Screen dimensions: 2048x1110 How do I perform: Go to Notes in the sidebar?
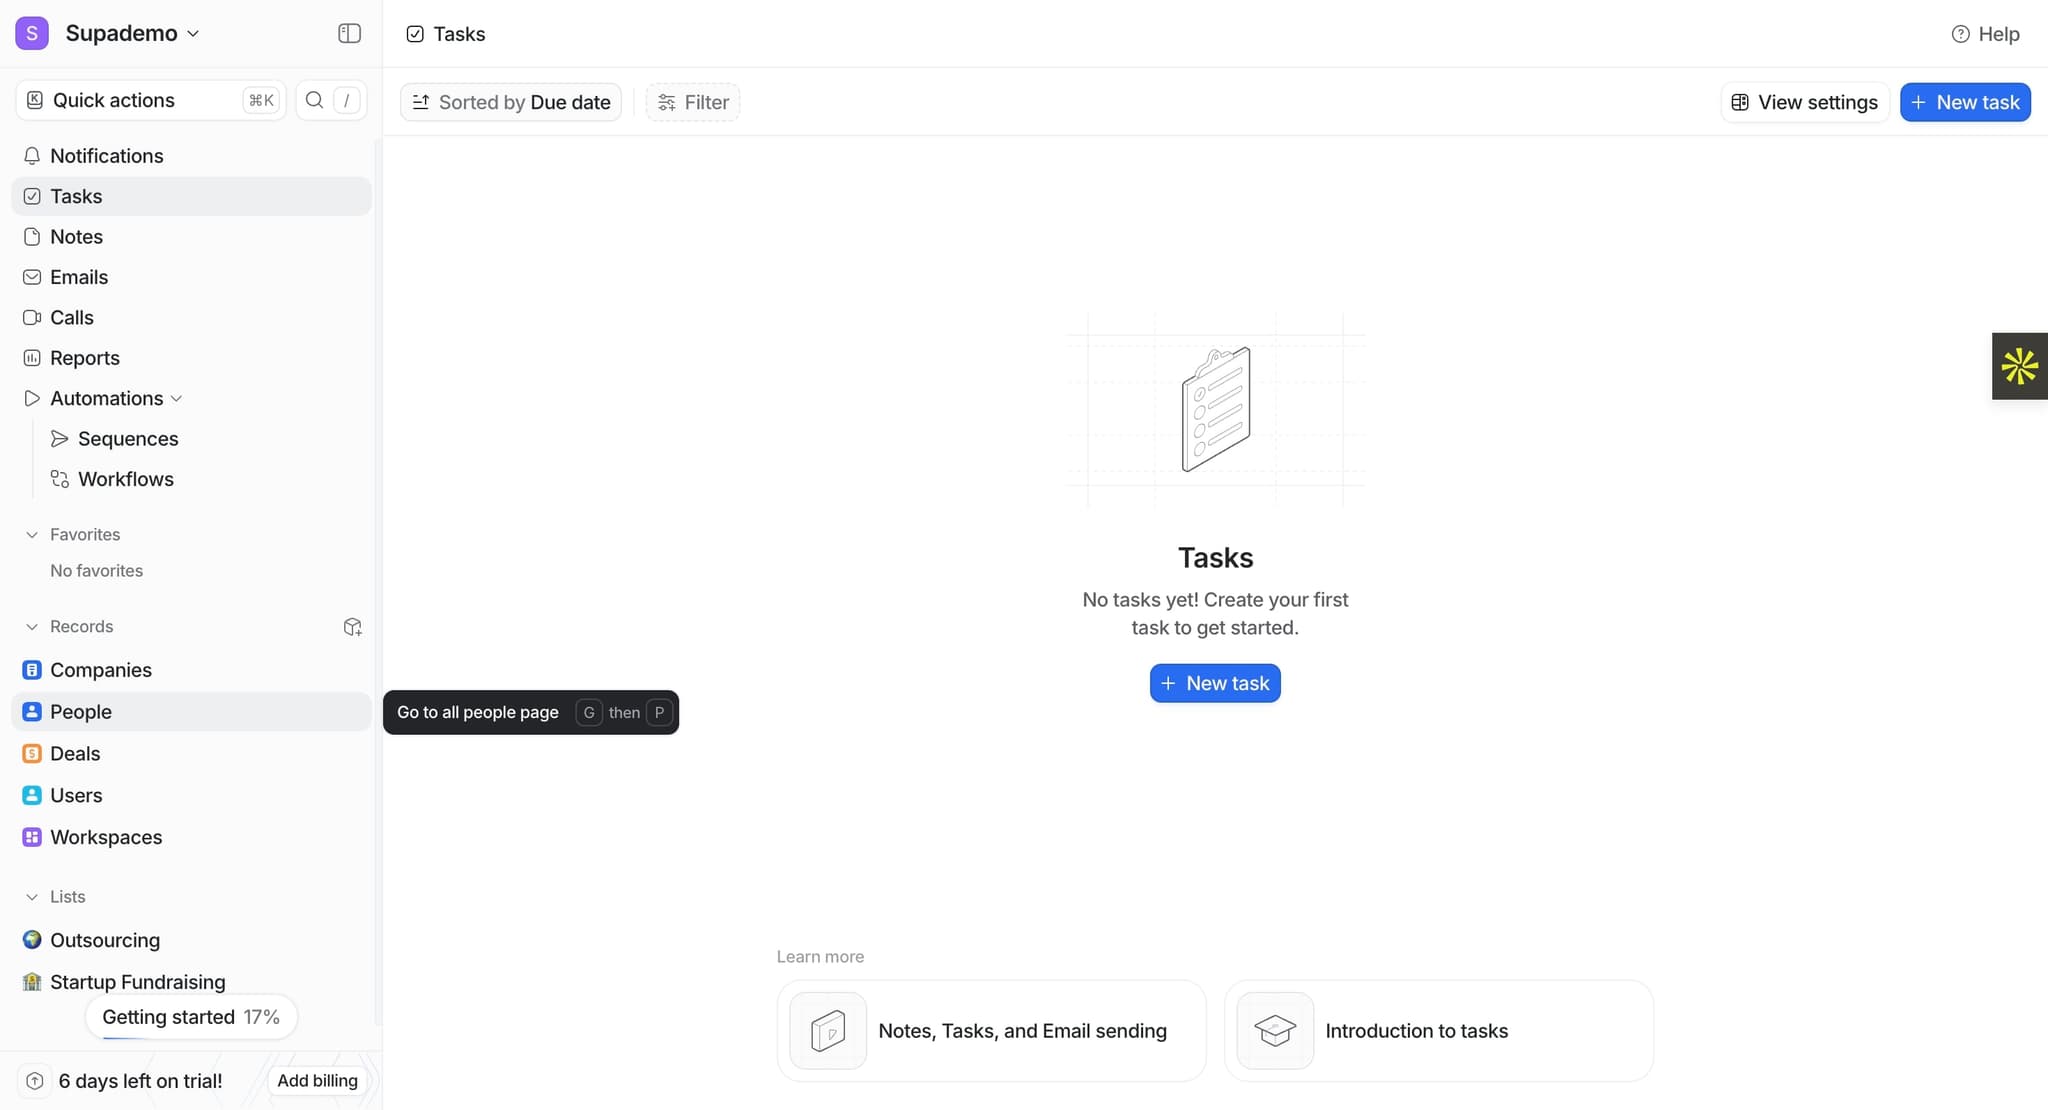76,237
